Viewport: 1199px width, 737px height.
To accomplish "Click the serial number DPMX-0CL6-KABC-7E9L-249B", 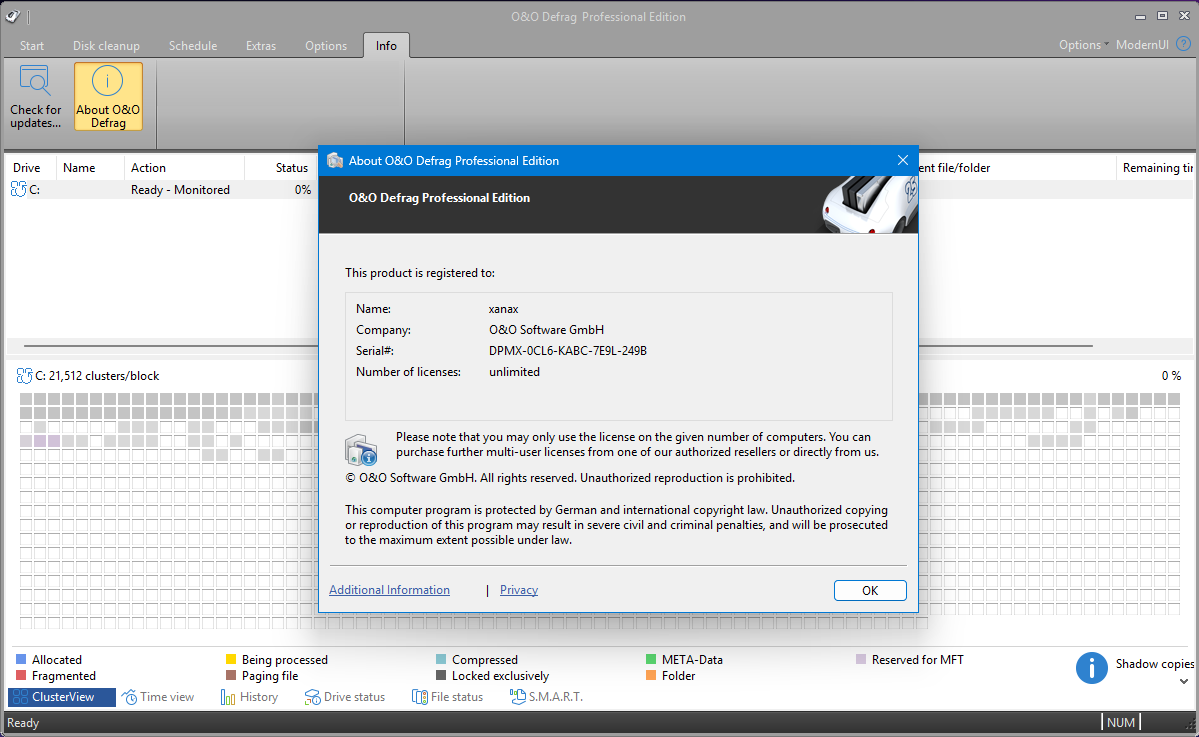I will (567, 351).
